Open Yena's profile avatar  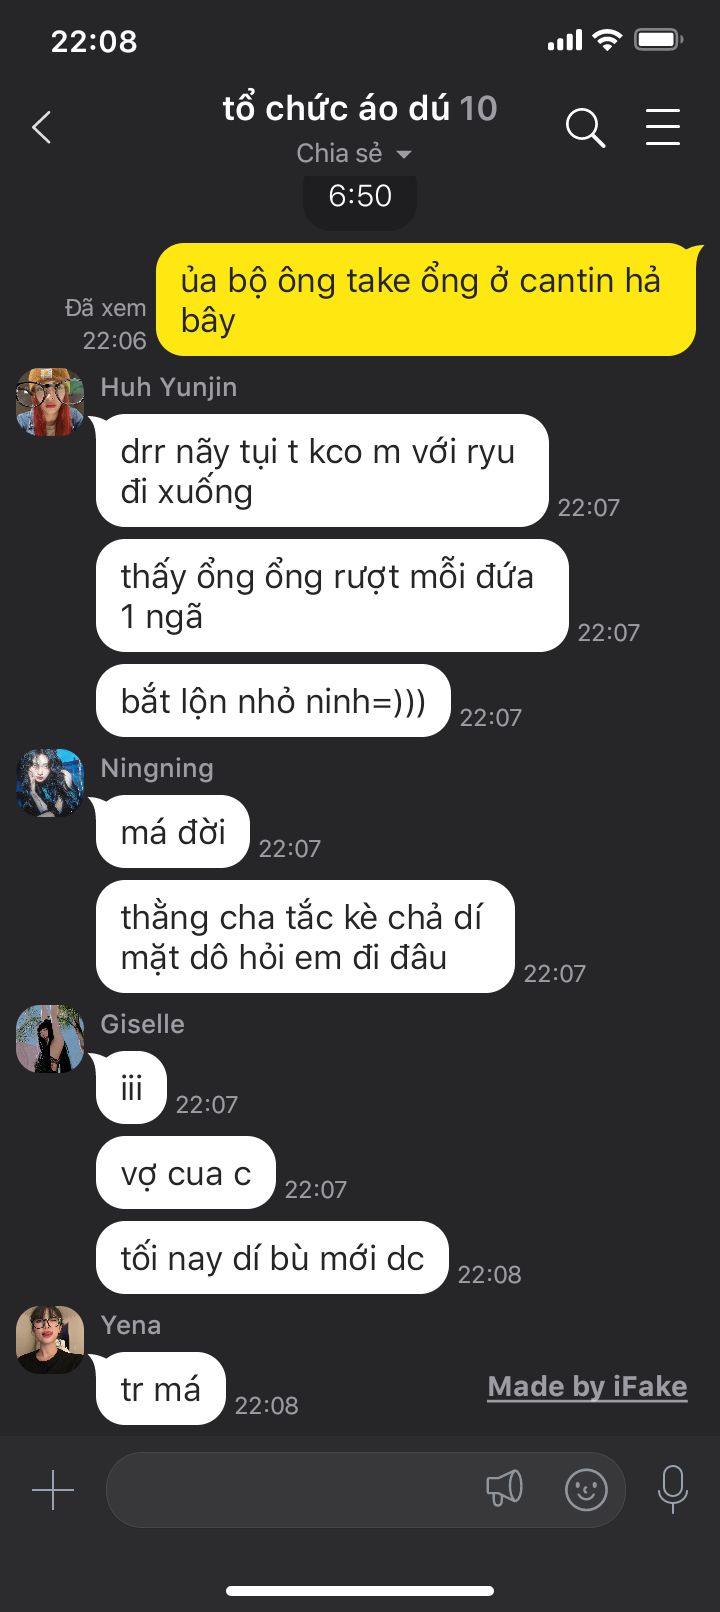coord(50,1340)
